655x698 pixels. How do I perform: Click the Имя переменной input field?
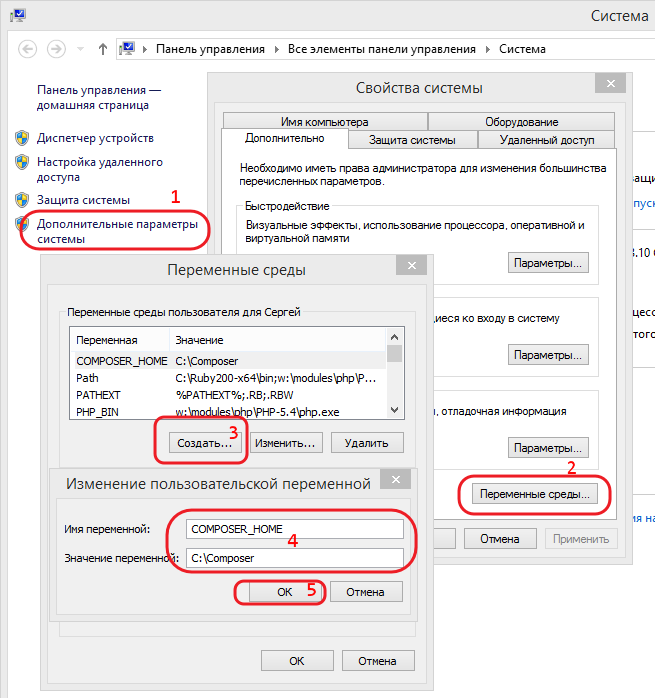[x=294, y=529]
